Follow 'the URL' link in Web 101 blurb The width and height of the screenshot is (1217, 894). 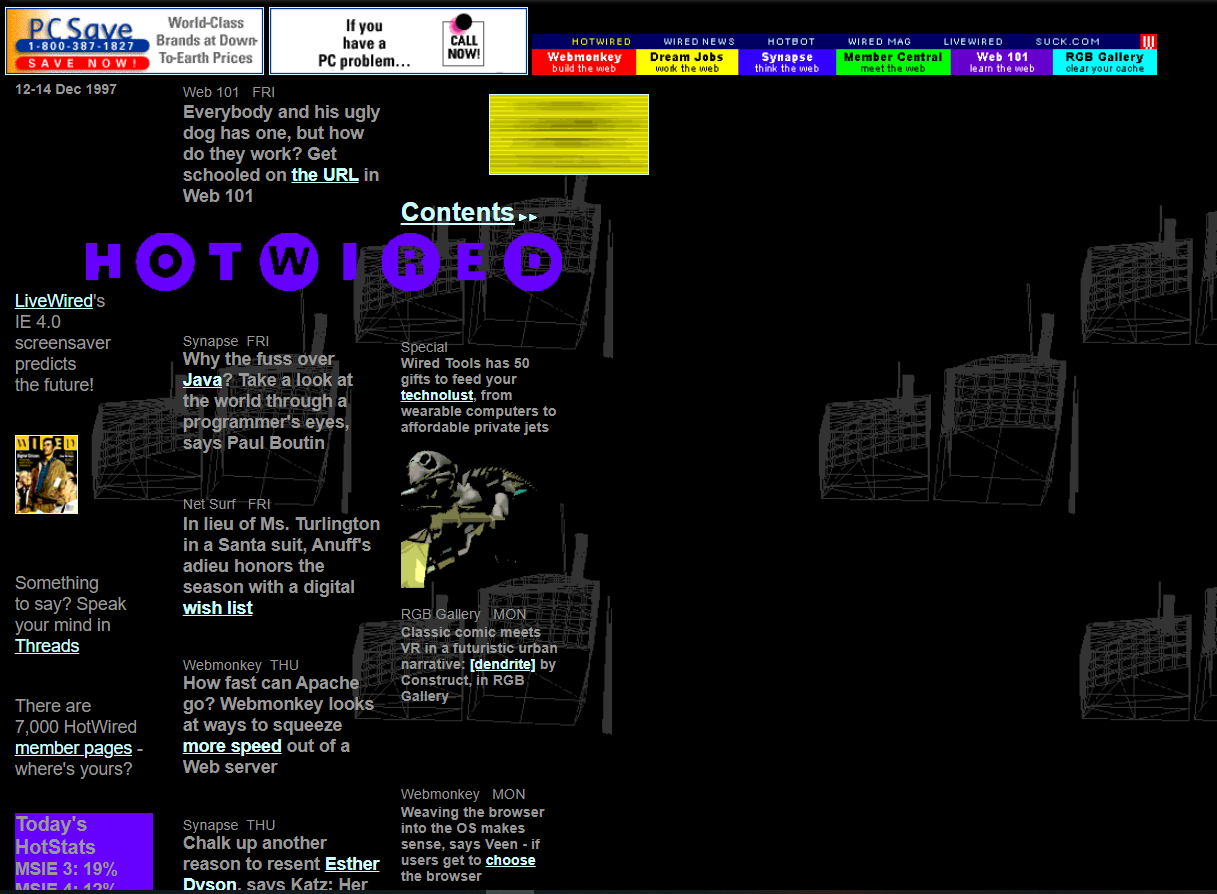pyautogui.click(x=325, y=175)
